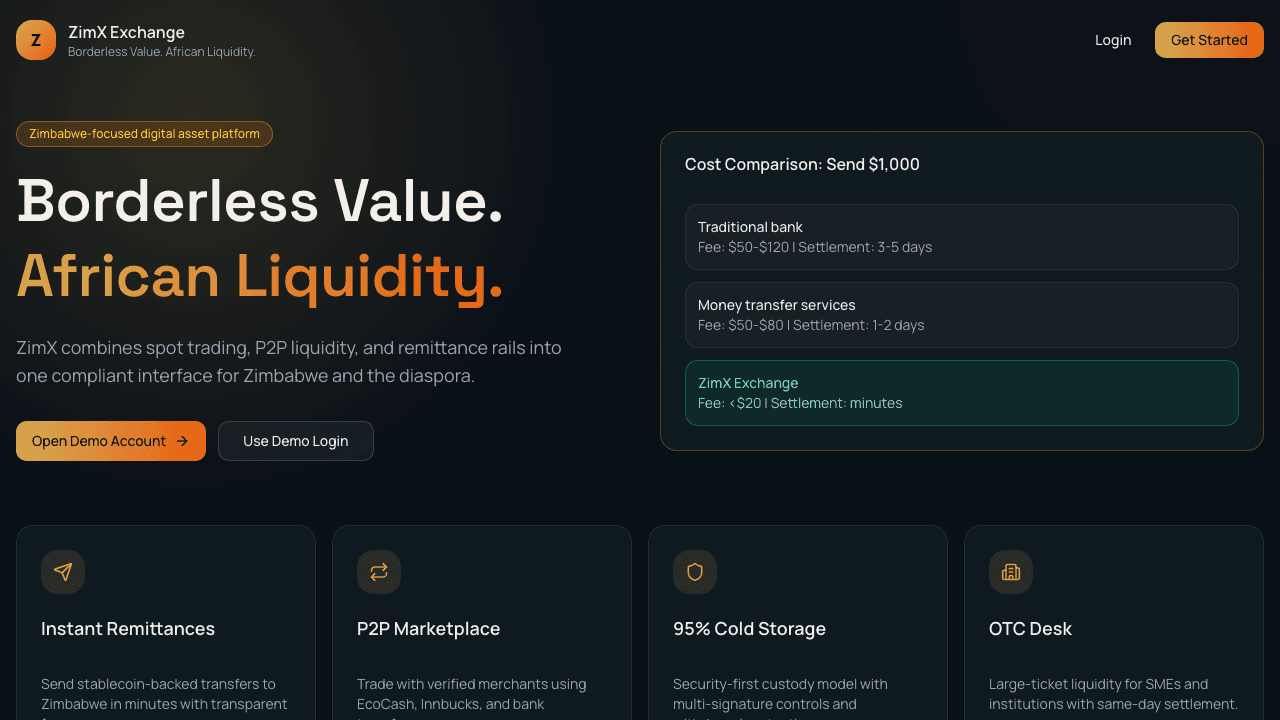Click the shield icon above 95% Cold Storage
This screenshot has width=1280, height=720.
695,572
